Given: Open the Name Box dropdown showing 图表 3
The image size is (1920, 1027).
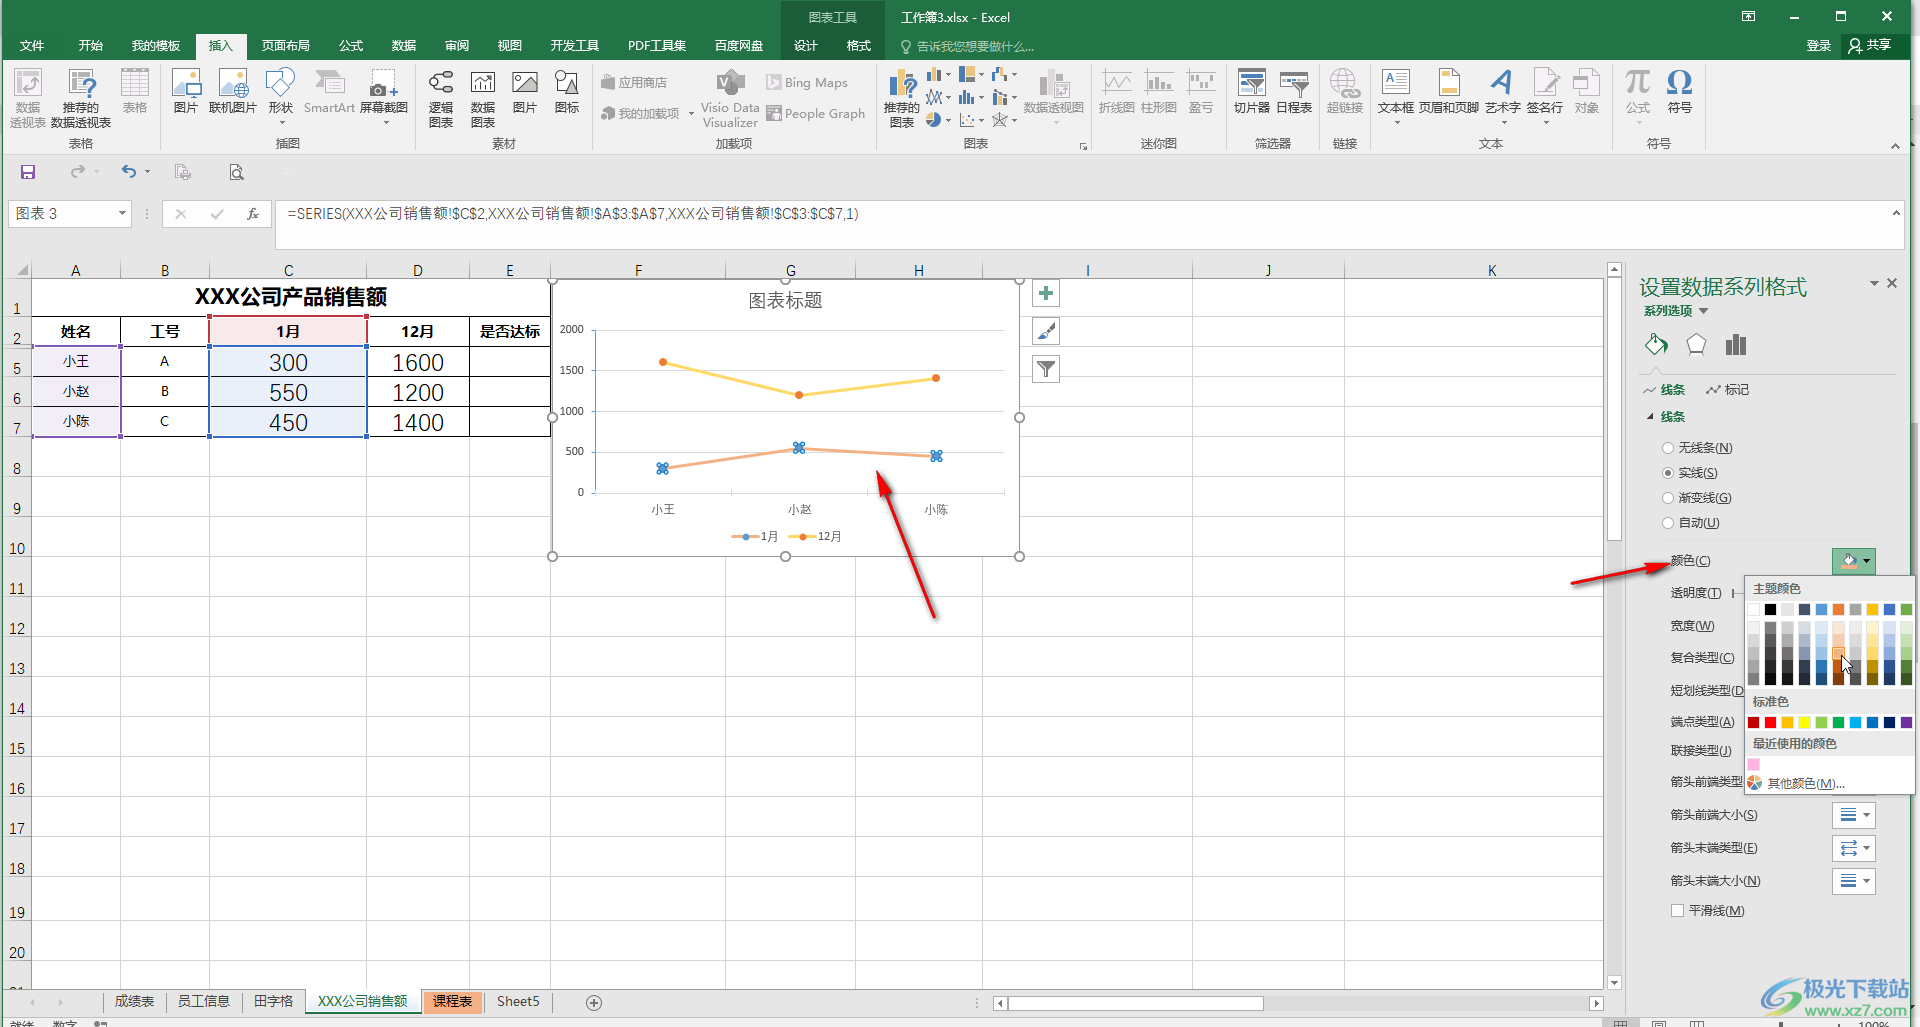Looking at the screenshot, I should point(122,214).
